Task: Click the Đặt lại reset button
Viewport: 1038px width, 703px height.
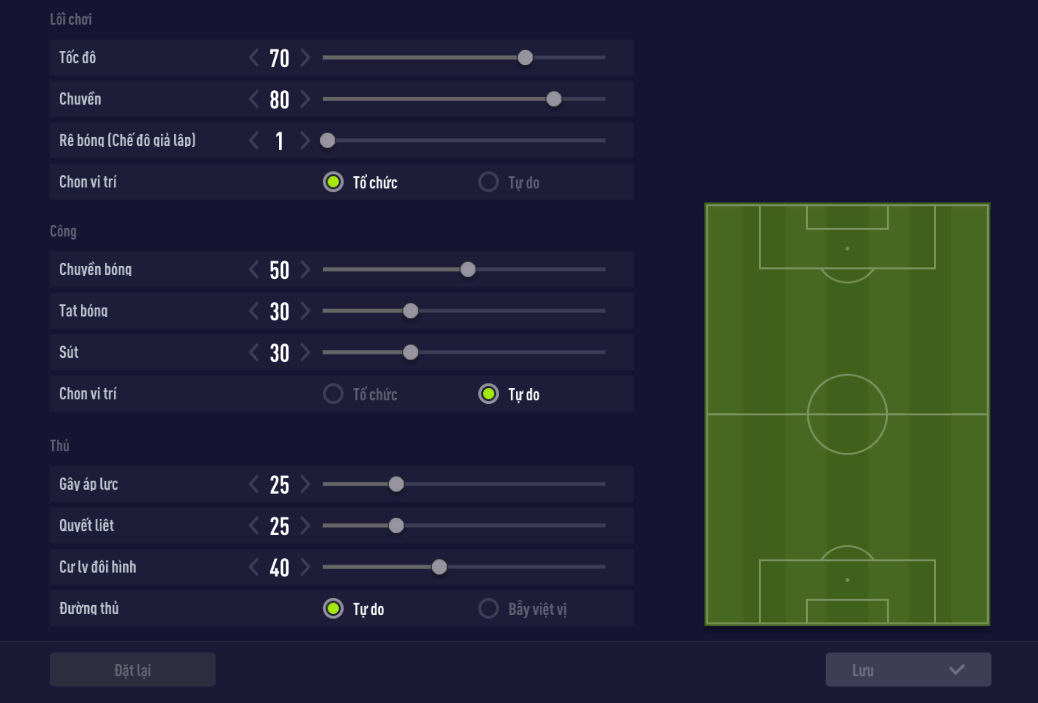Action: pyautogui.click(x=133, y=670)
